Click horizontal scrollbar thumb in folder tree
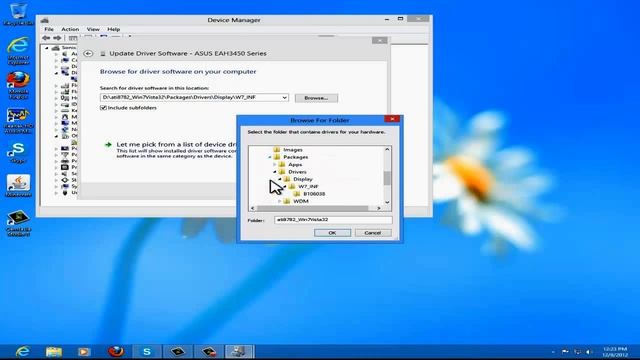640x360 pixels. (x=312, y=208)
